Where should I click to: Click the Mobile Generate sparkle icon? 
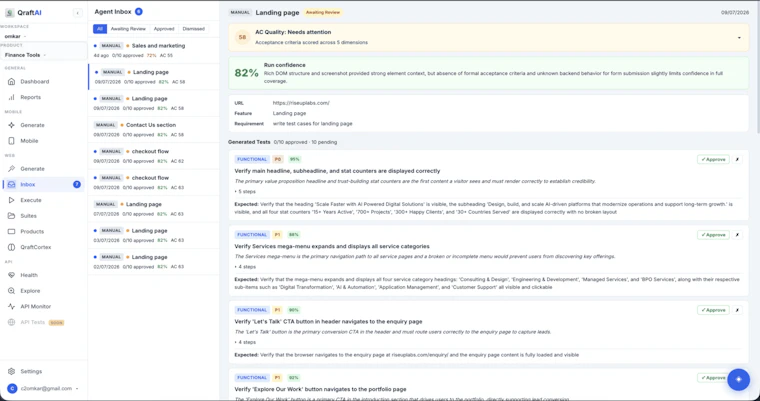click(x=12, y=125)
